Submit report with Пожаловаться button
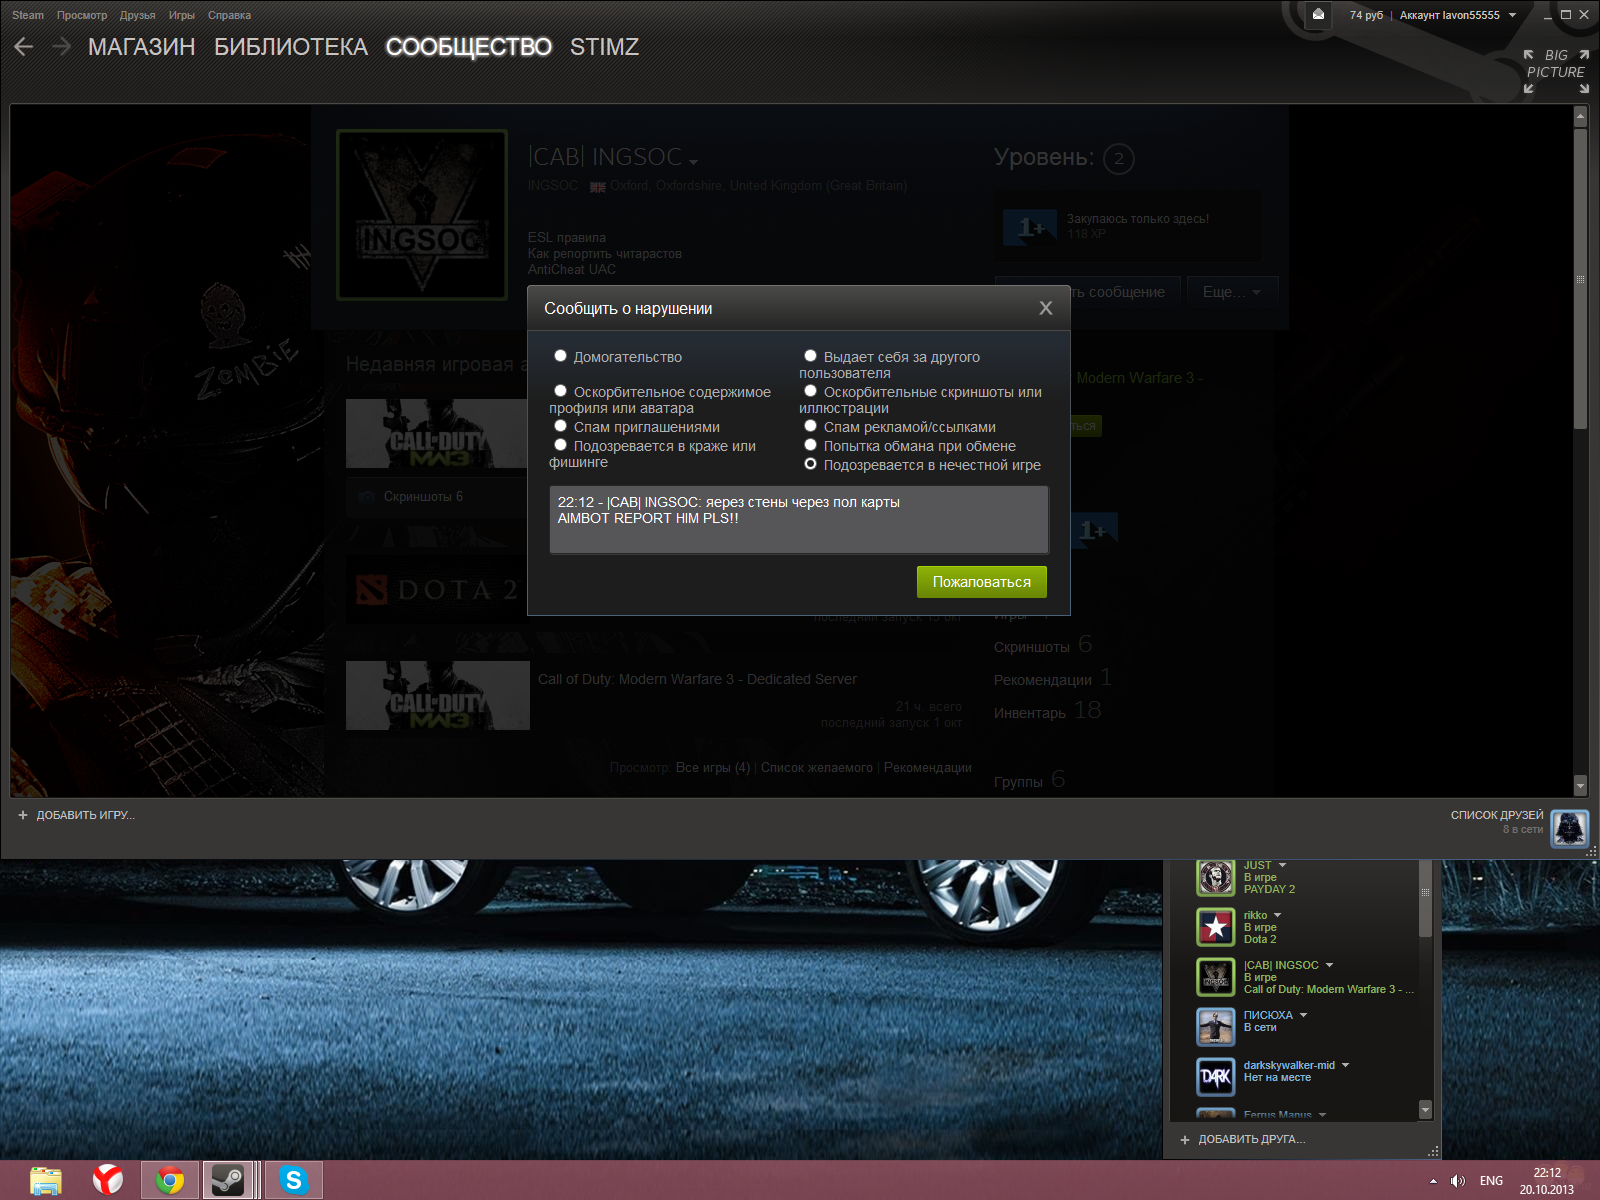The image size is (1600, 1200). (982, 582)
